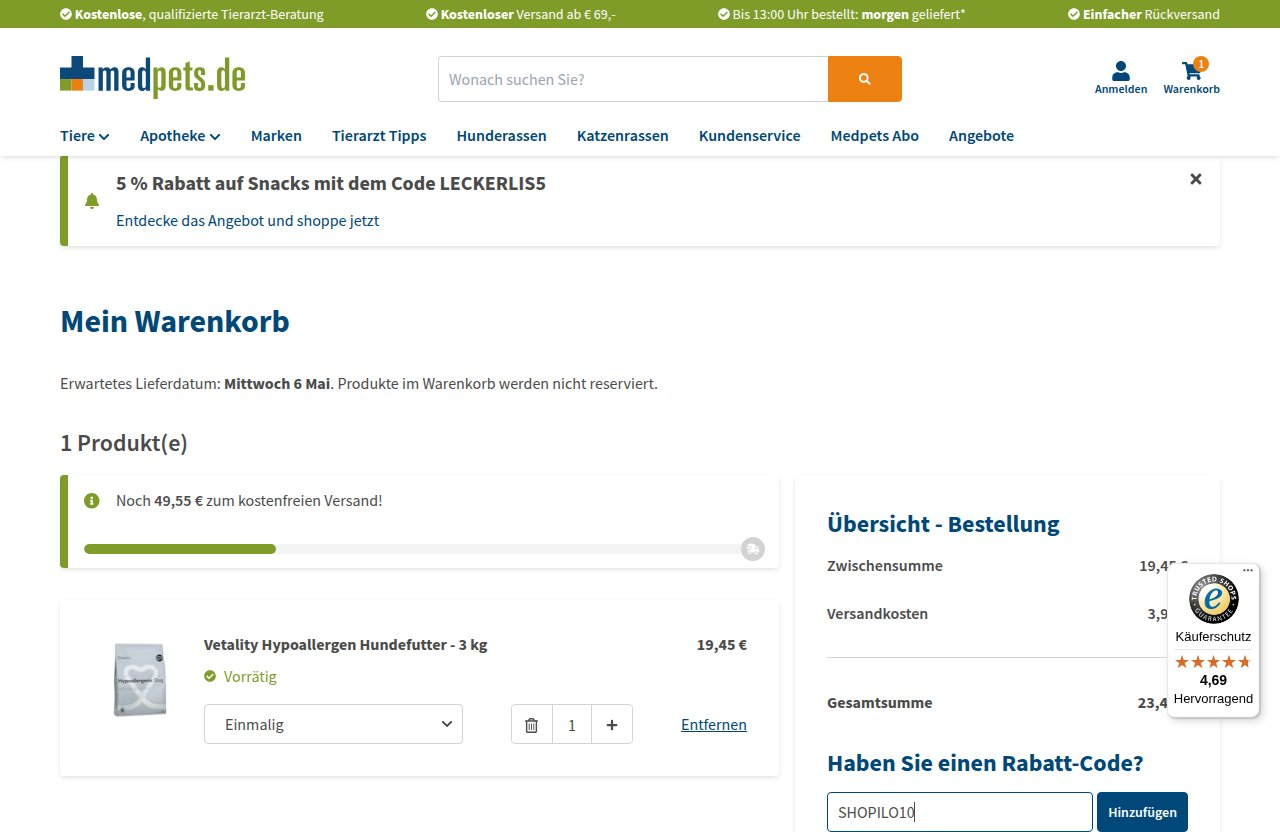Click the info icon beside free shipping notice
Image resolution: width=1280 pixels, height=832 pixels.
(x=92, y=500)
